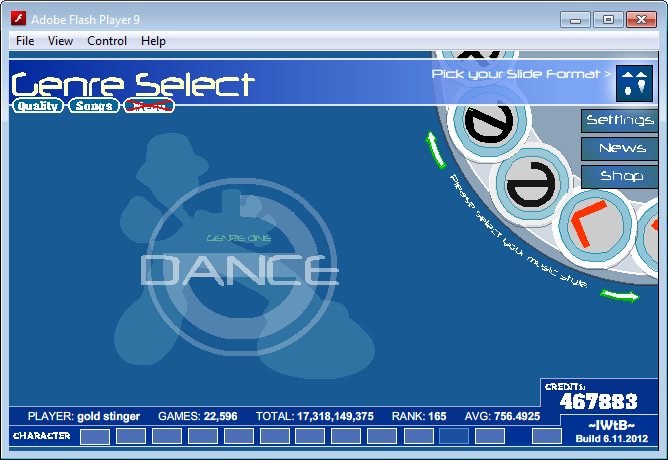Click the Build 6.11.2012 label

pyautogui.click(x=612, y=439)
